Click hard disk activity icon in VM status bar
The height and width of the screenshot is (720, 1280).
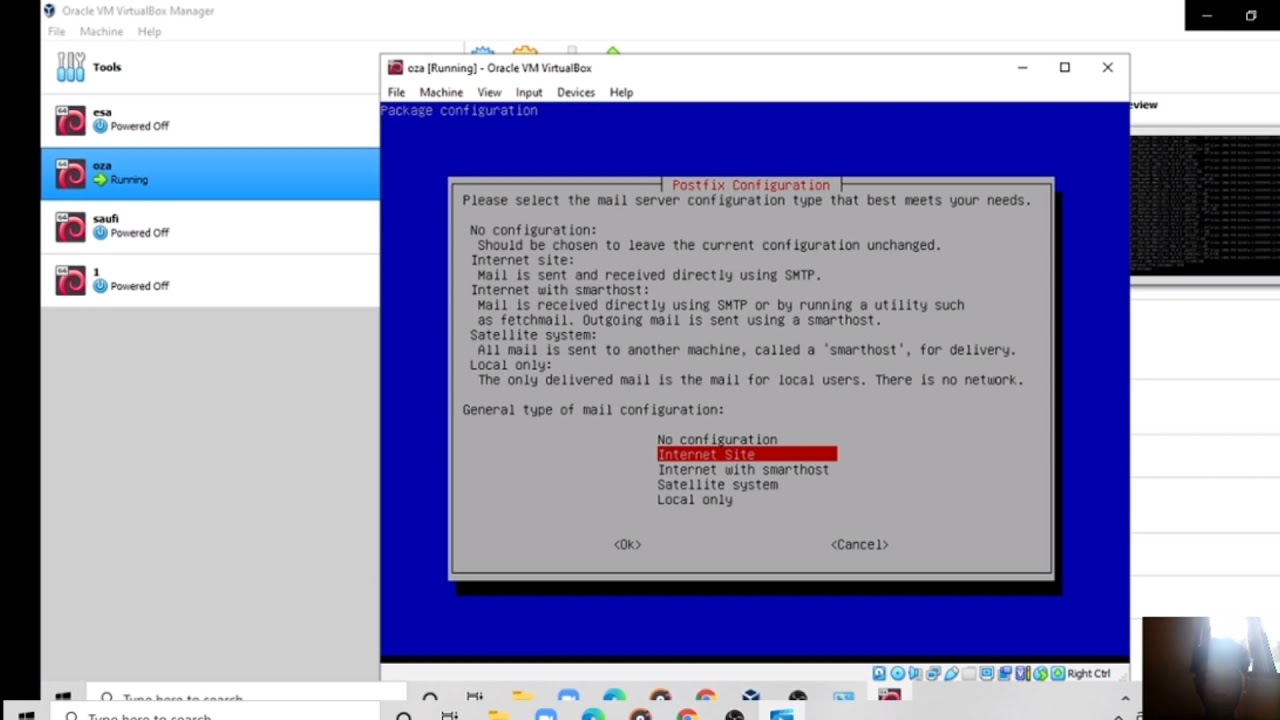[x=879, y=673]
